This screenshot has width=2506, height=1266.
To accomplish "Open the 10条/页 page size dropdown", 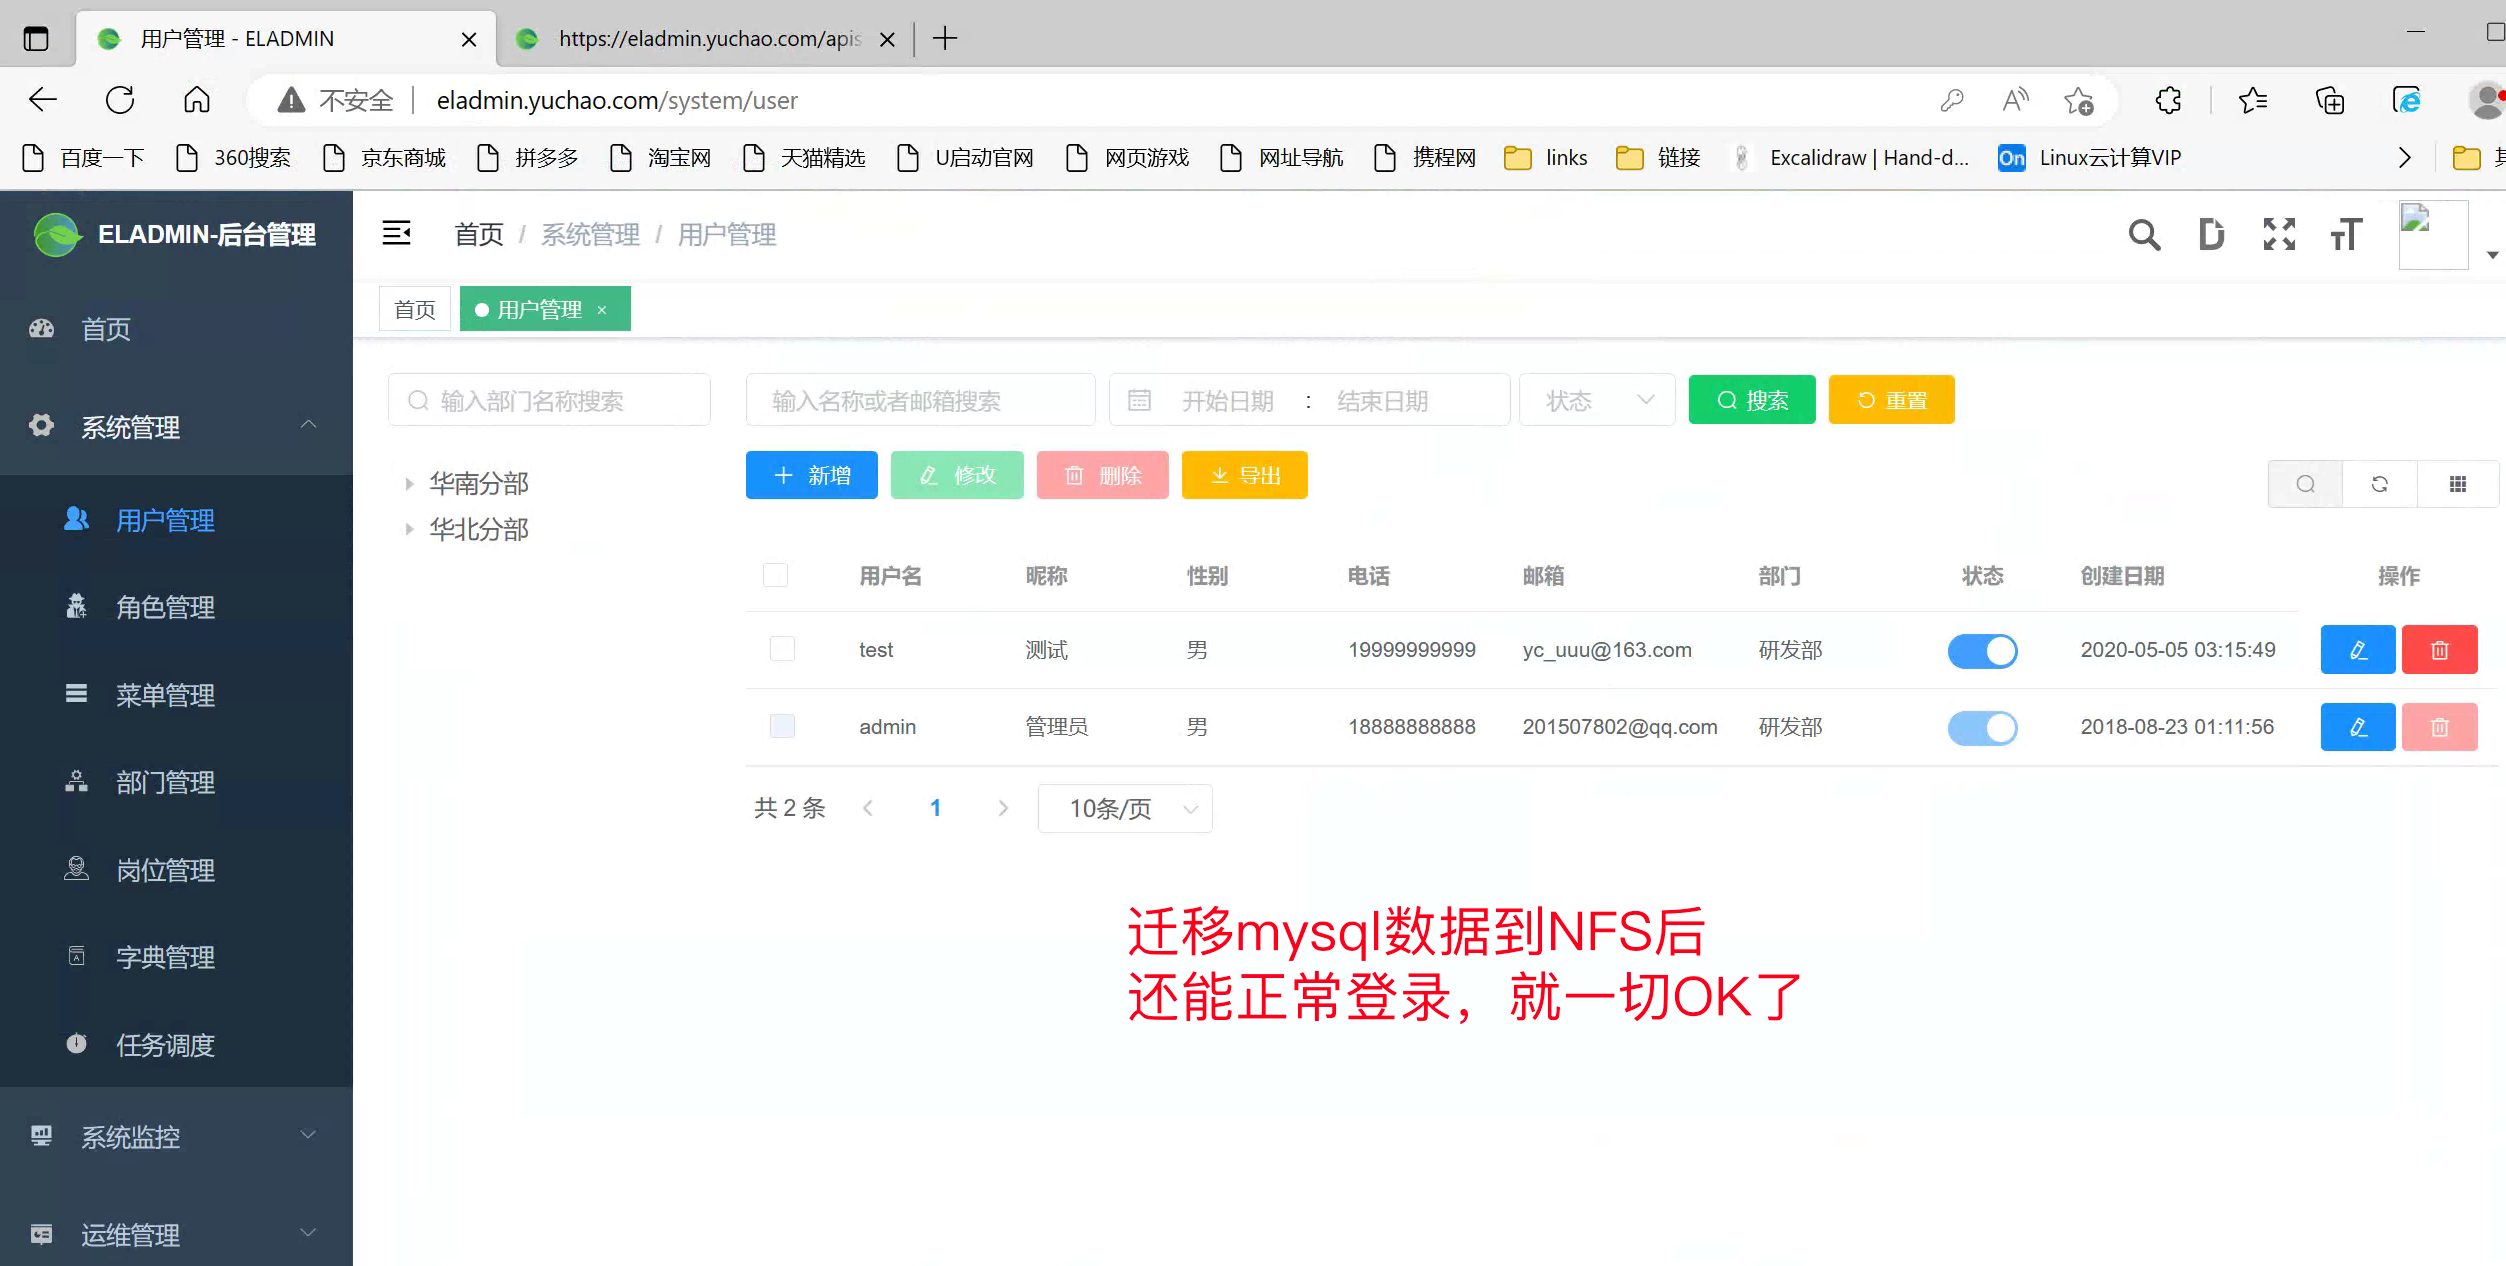I will (x=1125, y=808).
